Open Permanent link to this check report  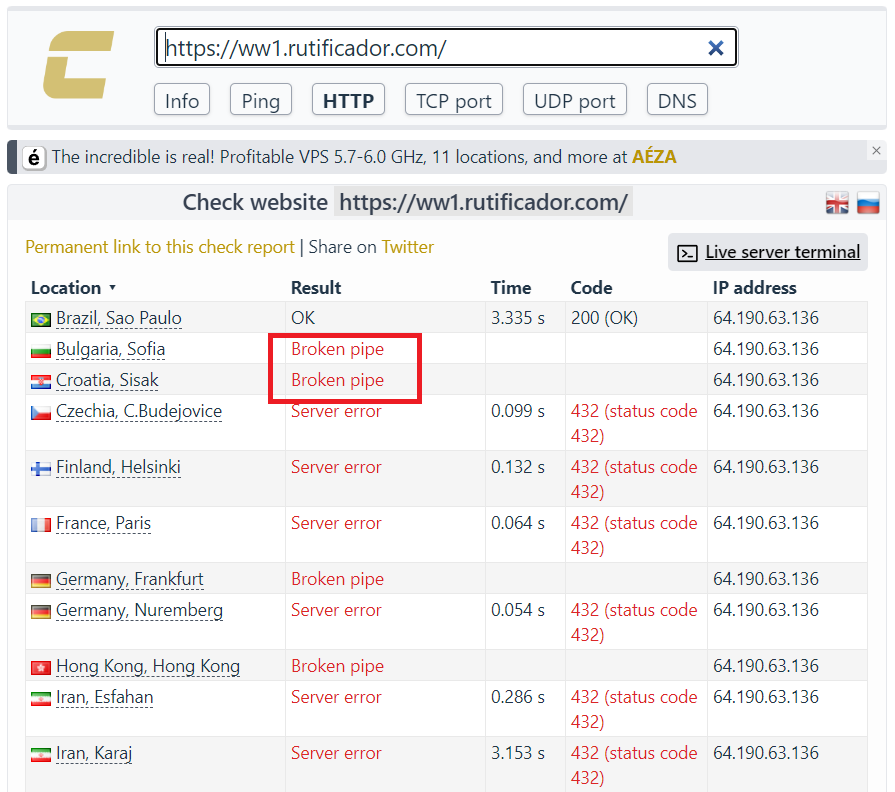tap(160, 247)
